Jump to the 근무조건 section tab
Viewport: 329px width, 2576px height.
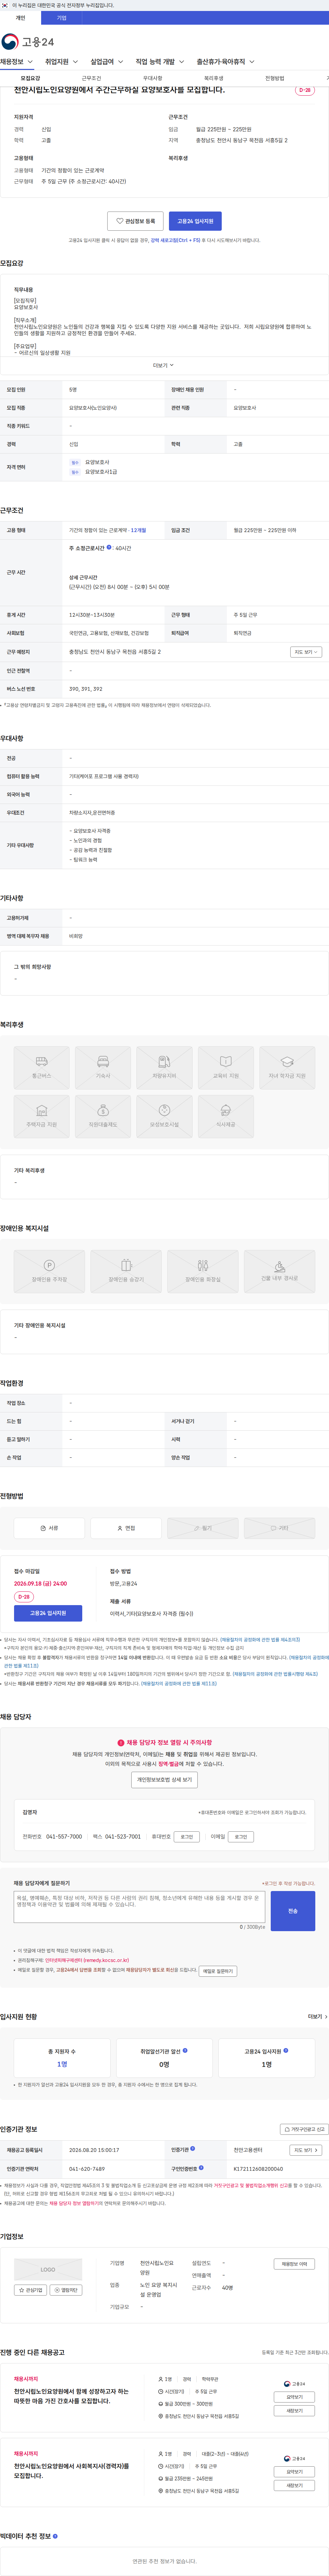(x=91, y=78)
